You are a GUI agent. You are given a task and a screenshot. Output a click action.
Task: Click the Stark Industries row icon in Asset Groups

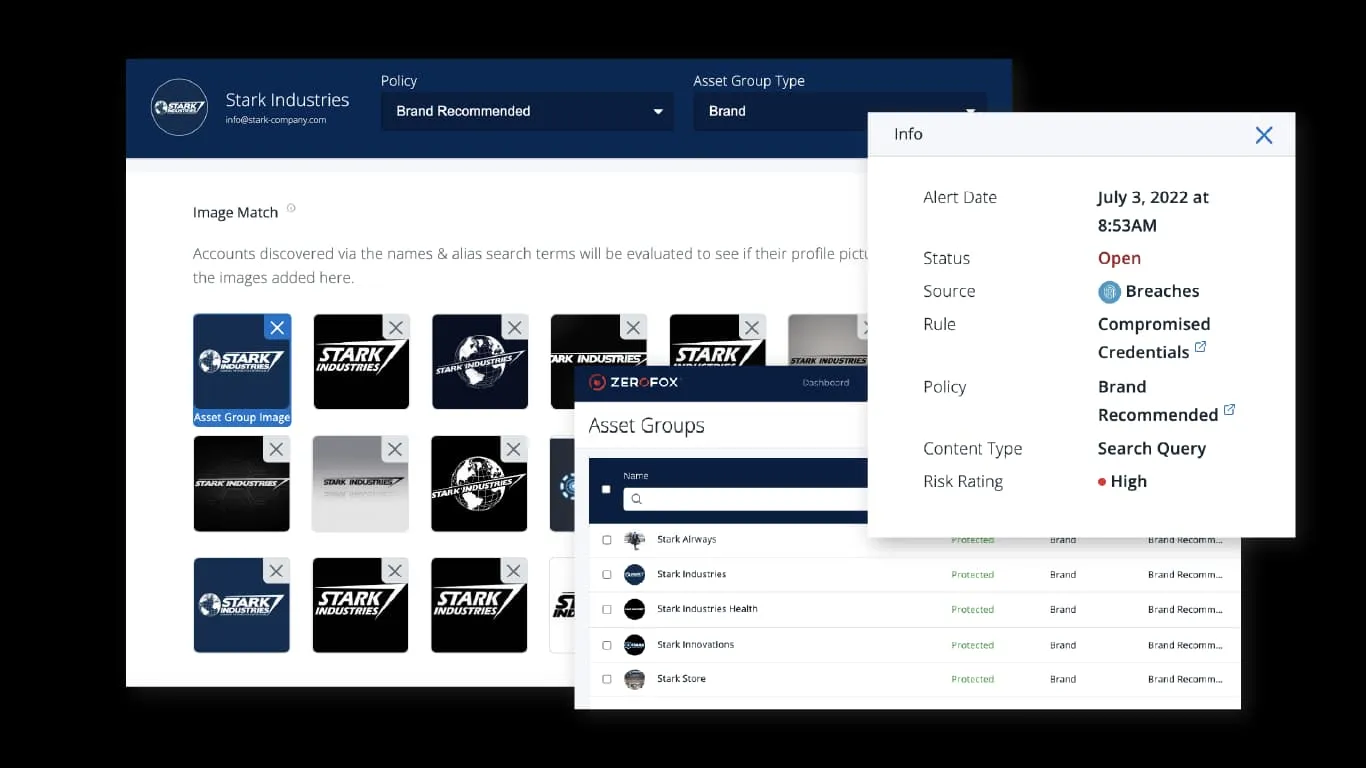(x=634, y=574)
